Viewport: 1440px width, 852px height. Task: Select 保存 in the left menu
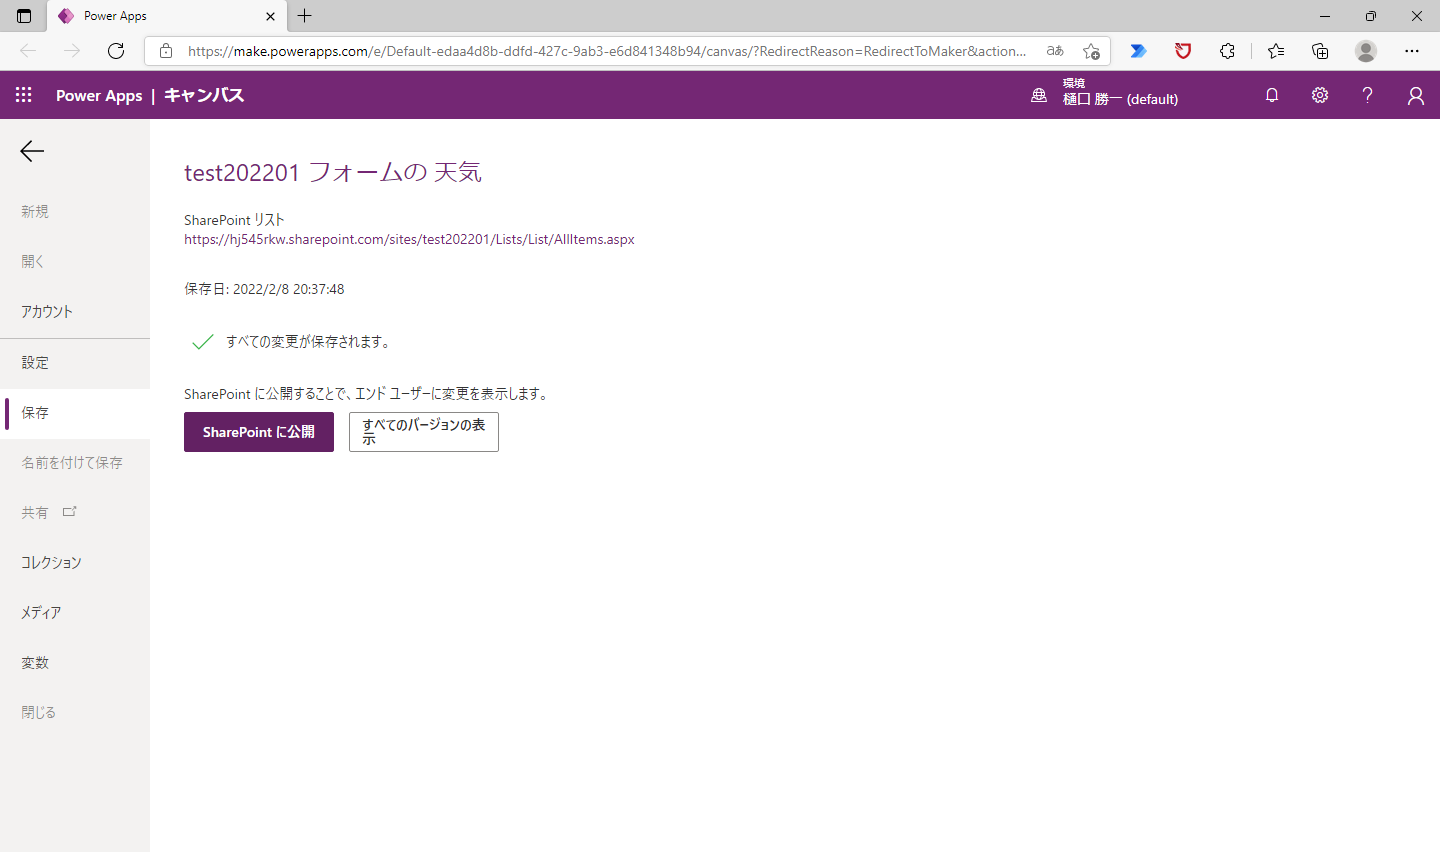point(75,413)
